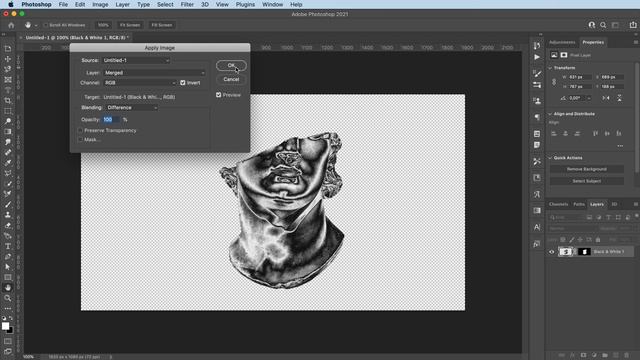The height and width of the screenshot is (360, 640).
Task: Click the trash delete layer icon
Action: click(x=627, y=356)
